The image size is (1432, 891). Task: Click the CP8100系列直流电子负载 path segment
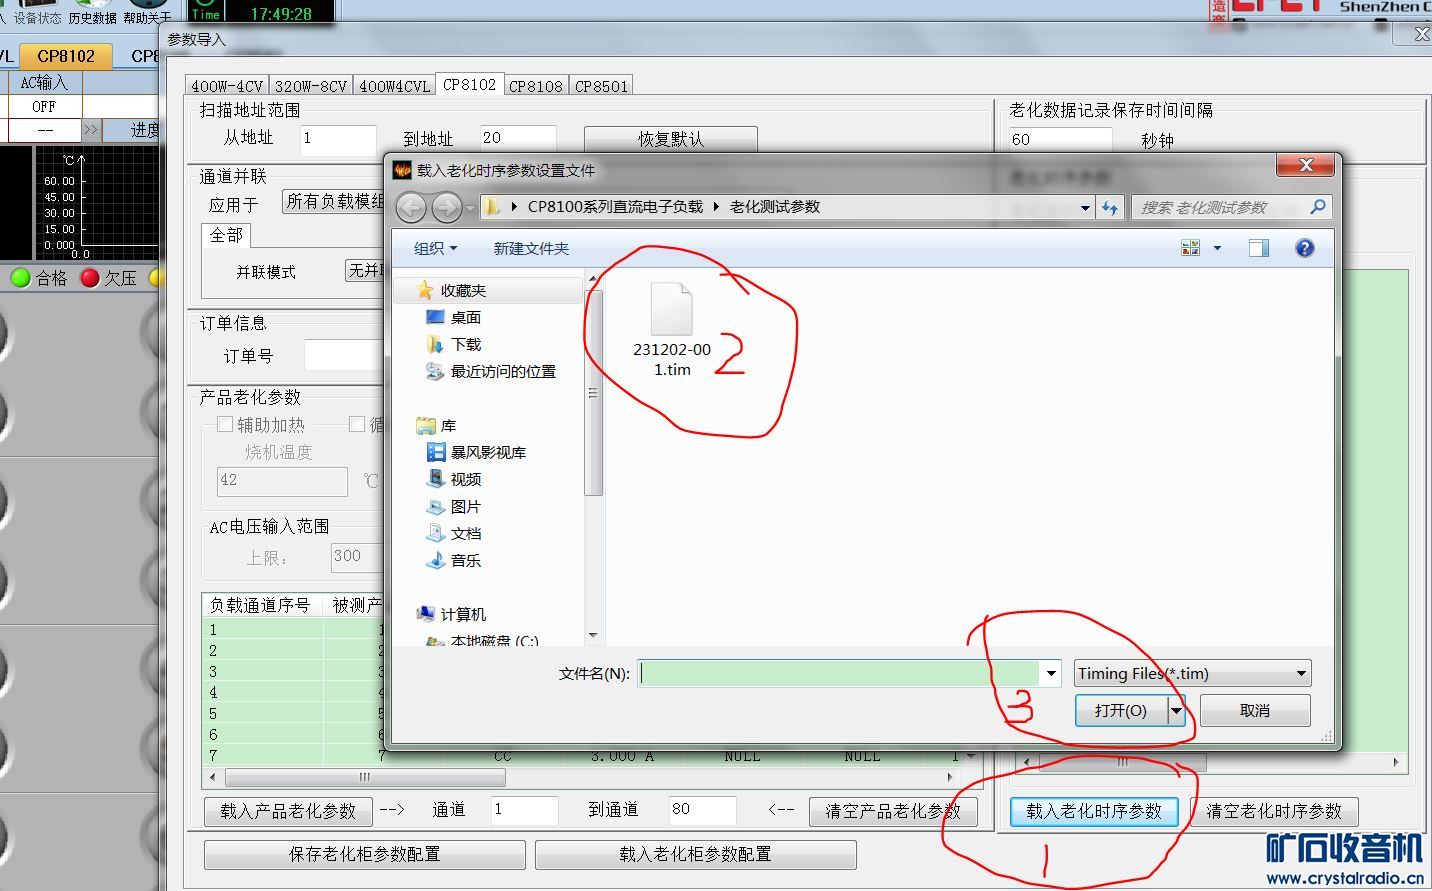click(615, 207)
